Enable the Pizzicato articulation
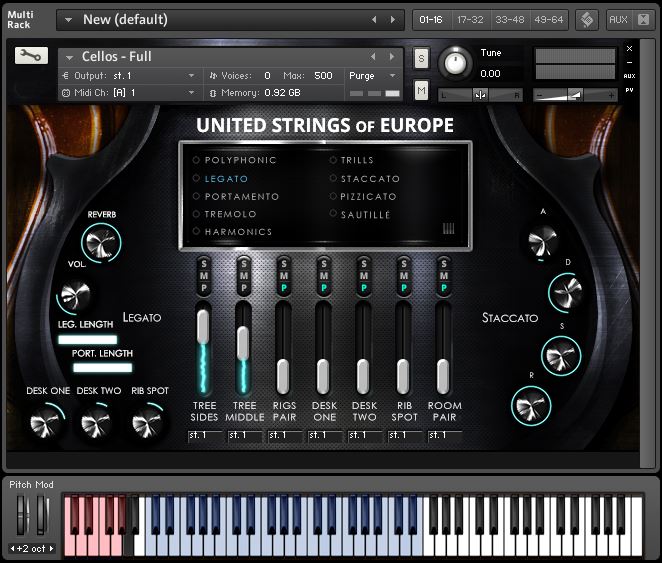This screenshot has height=563, width=662. (x=367, y=196)
